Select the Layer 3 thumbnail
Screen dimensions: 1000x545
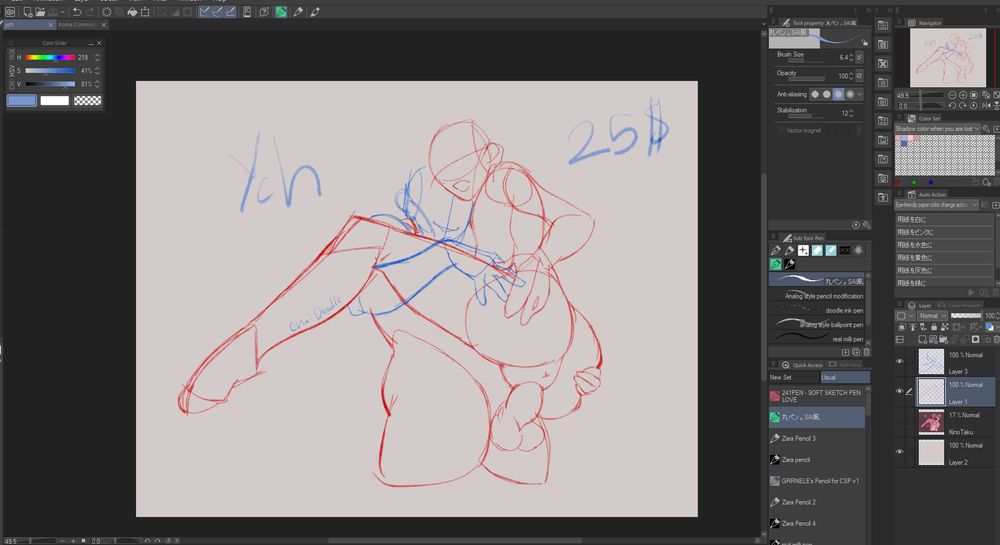(931, 361)
